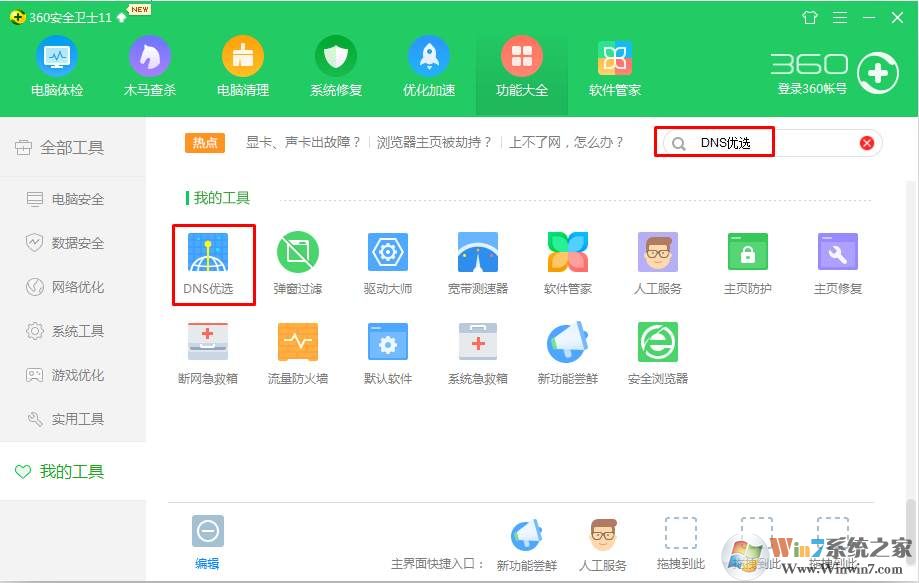Click the search magnifier icon
The width and height of the screenshot is (919, 583).
coord(679,144)
